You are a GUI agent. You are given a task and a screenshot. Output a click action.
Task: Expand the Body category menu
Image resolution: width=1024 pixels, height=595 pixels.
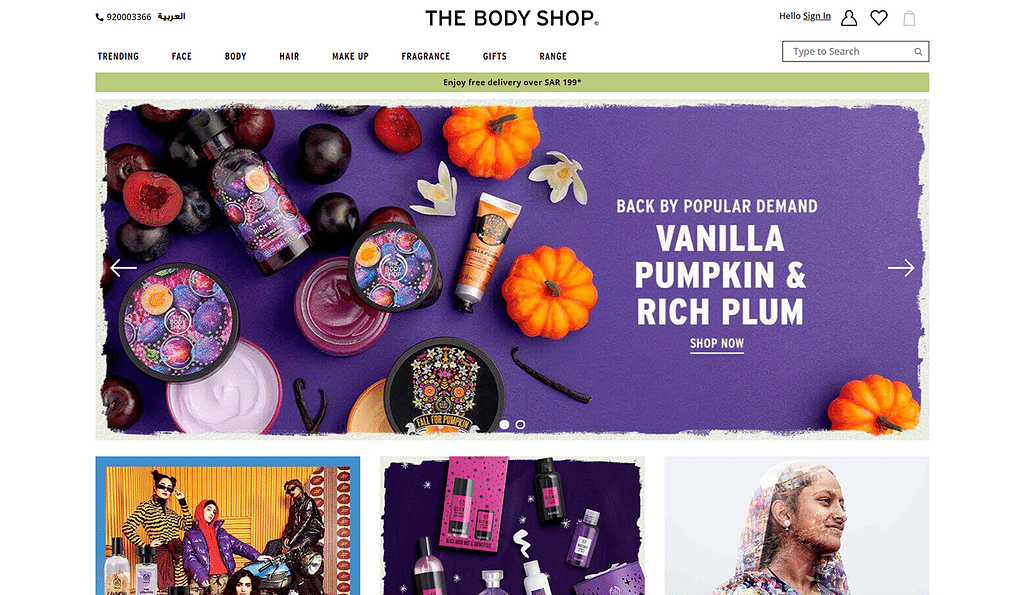click(235, 56)
